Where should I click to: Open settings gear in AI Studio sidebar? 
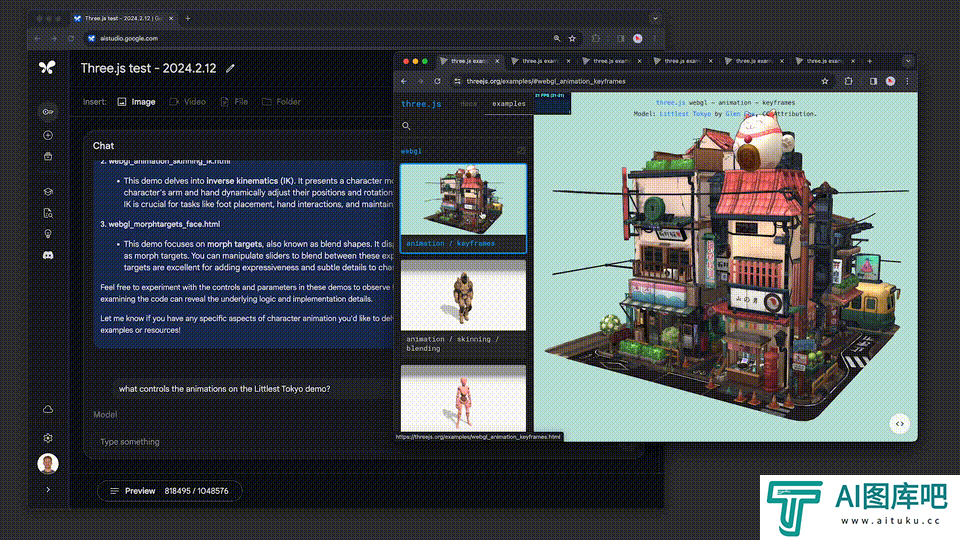[x=48, y=438]
